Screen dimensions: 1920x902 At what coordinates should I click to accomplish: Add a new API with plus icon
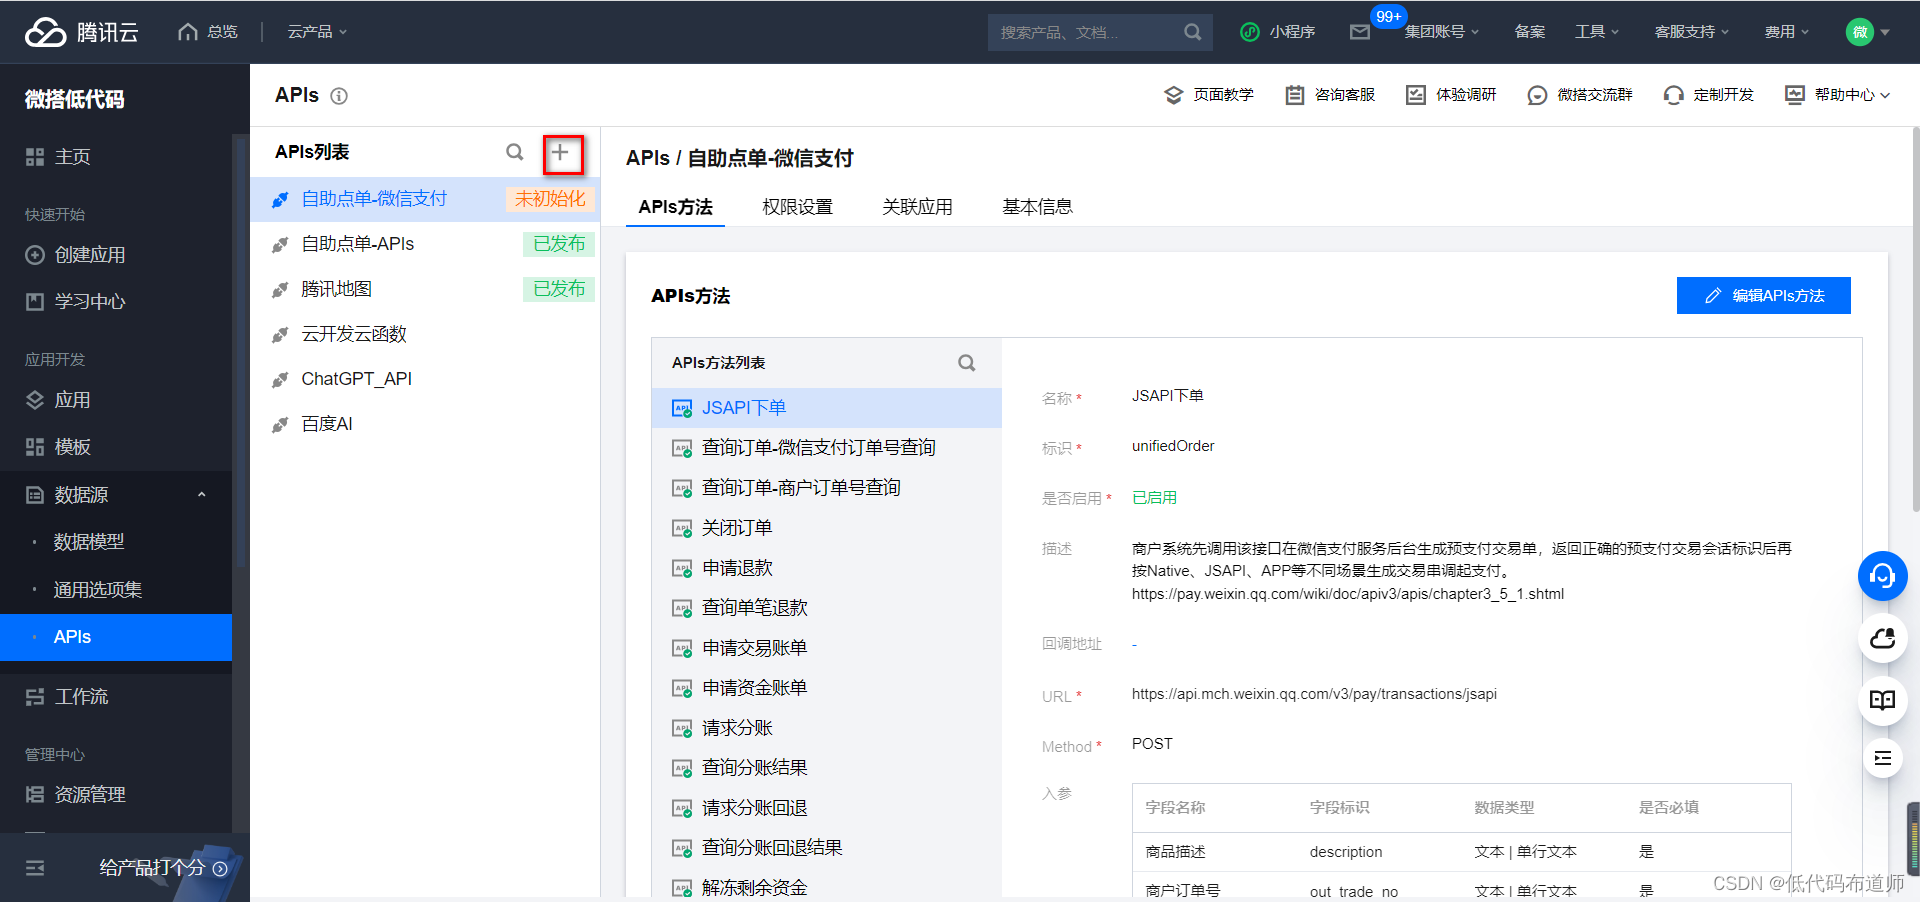coord(561,152)
